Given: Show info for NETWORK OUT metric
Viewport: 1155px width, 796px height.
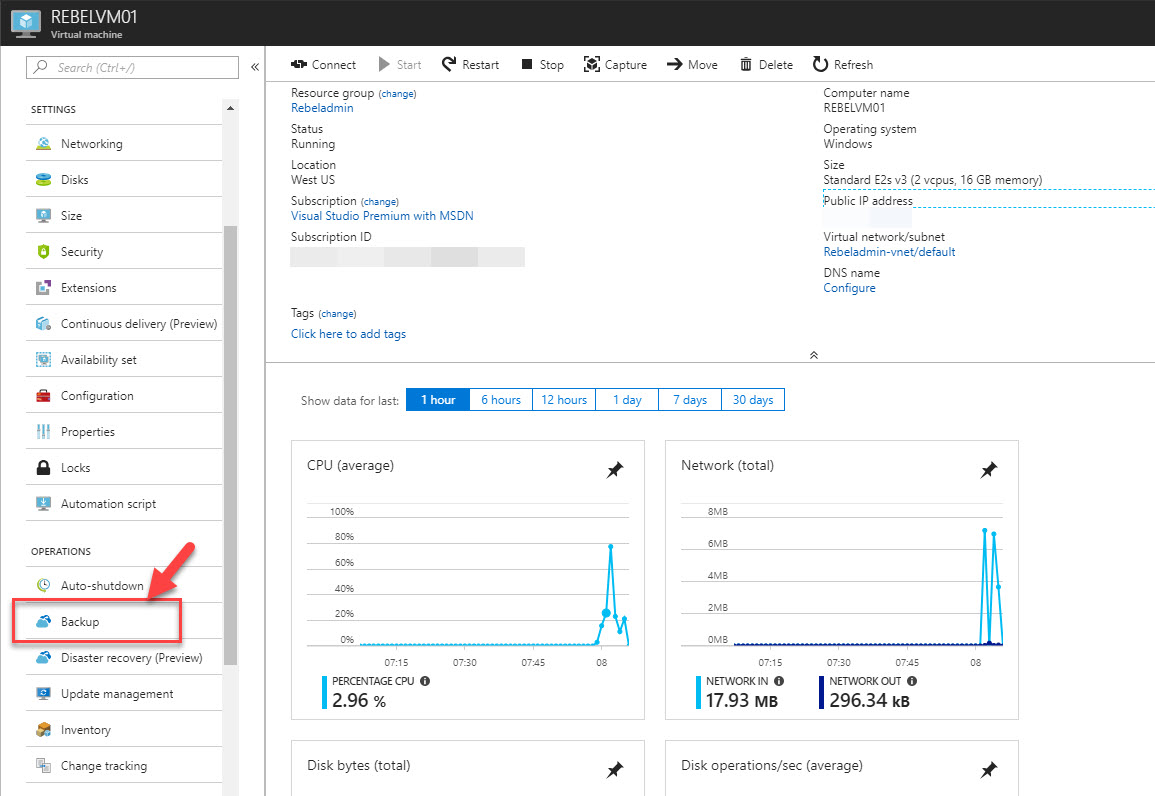Looking at the screenshot, I should (912, 681).
